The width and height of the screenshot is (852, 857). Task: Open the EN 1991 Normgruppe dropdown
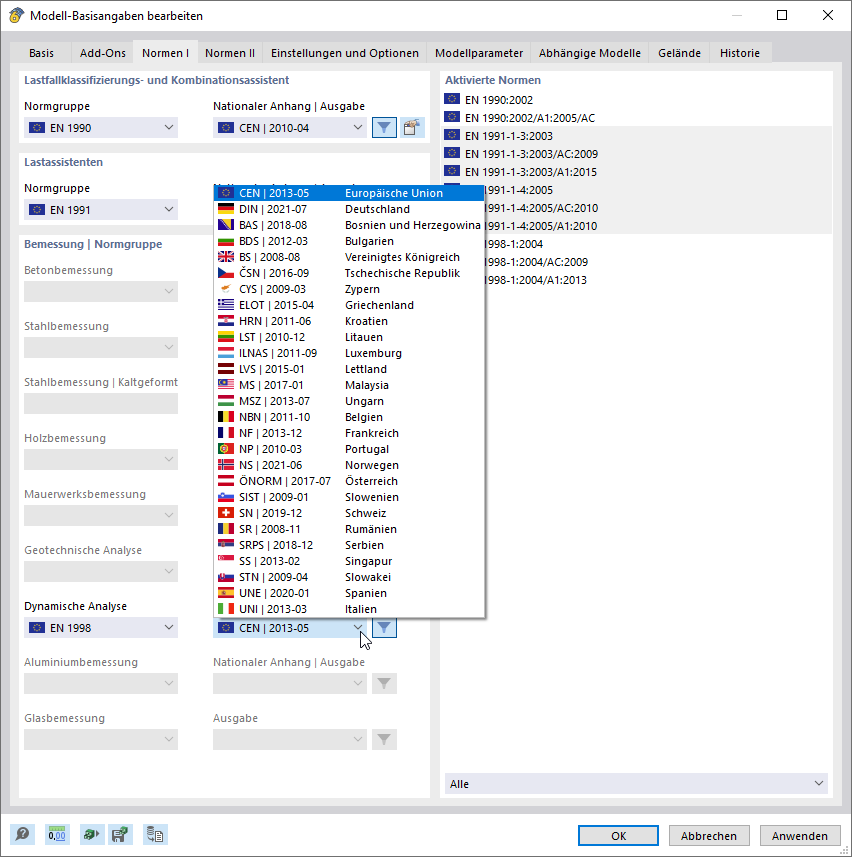(x=101, y=210)
